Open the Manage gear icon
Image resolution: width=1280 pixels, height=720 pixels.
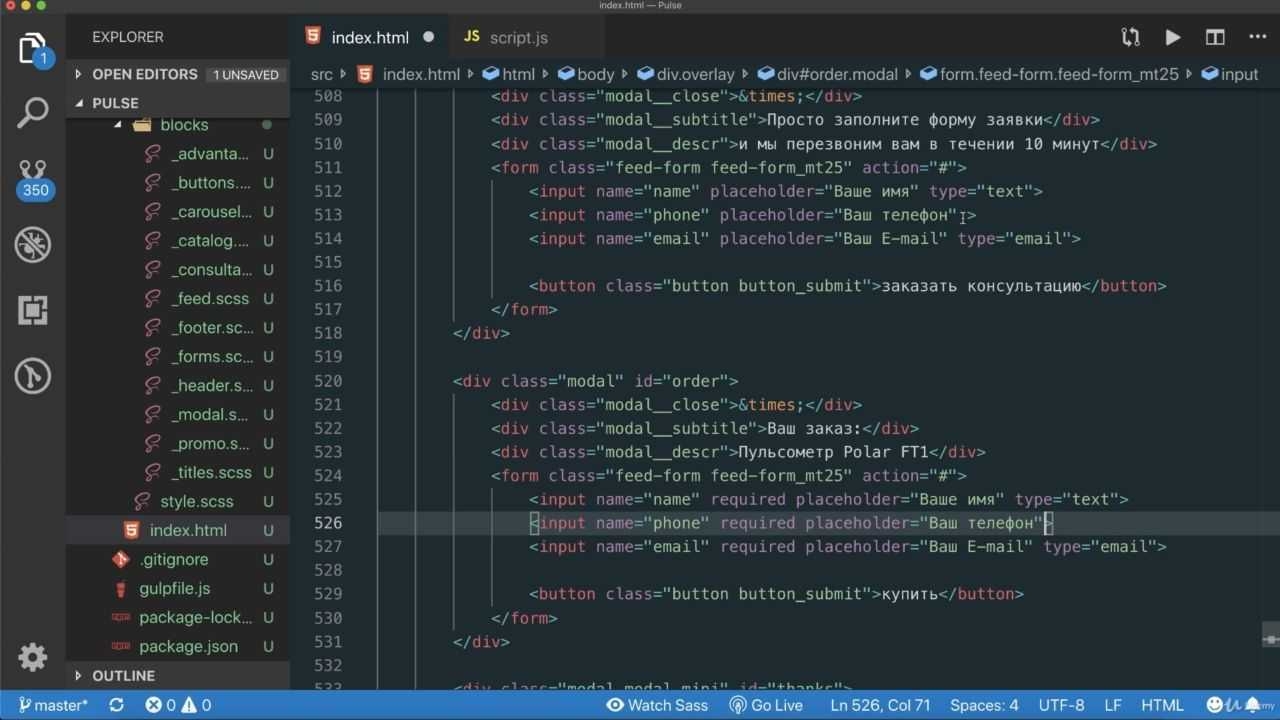pyautogui.click(x=33, y=657)
